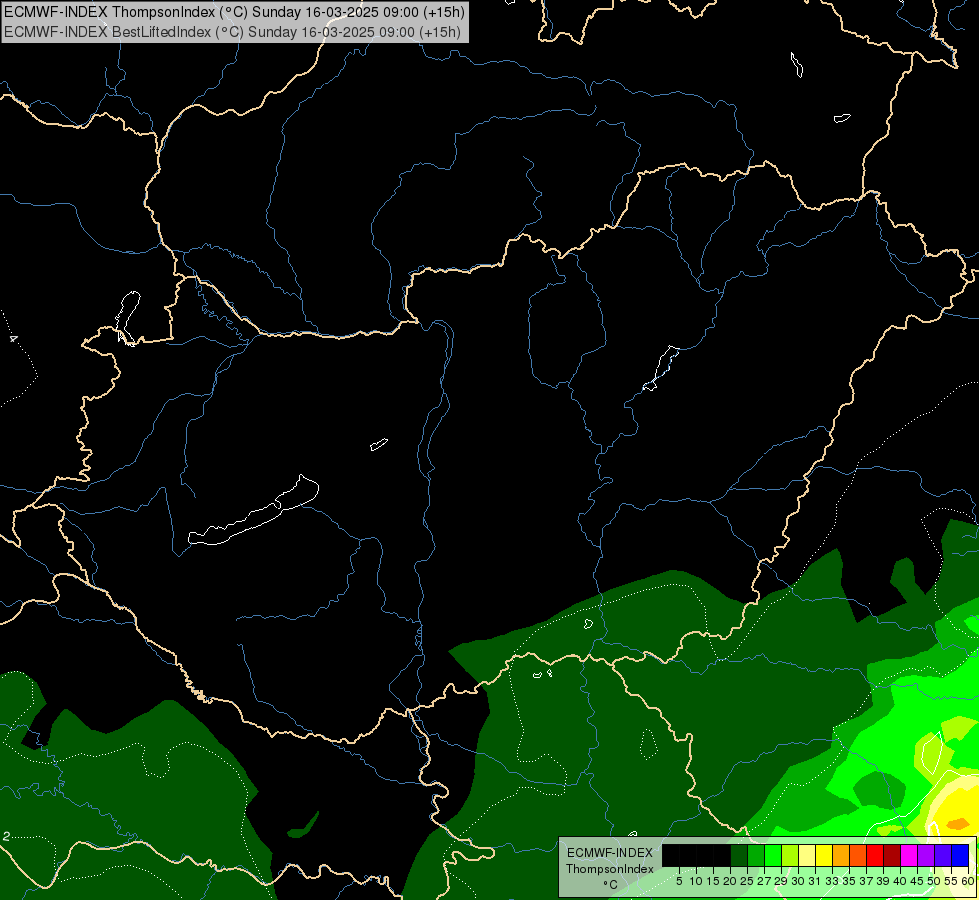Click the legend value 31
The width and height of the screenshot is (979, 900).
[x=814, y=881]
